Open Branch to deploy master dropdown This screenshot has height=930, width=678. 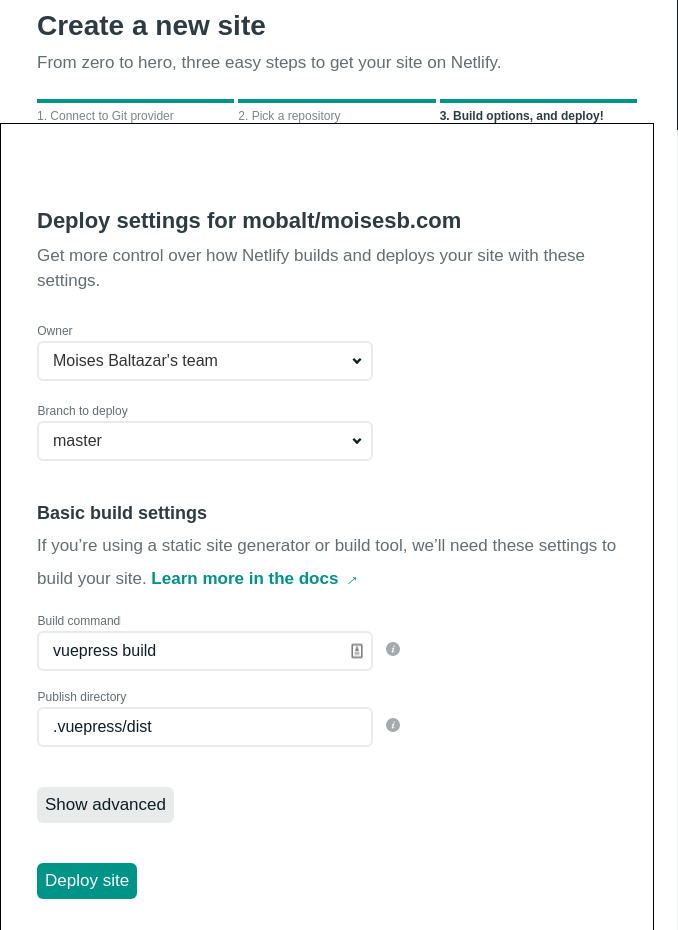(x=205, y=441)
